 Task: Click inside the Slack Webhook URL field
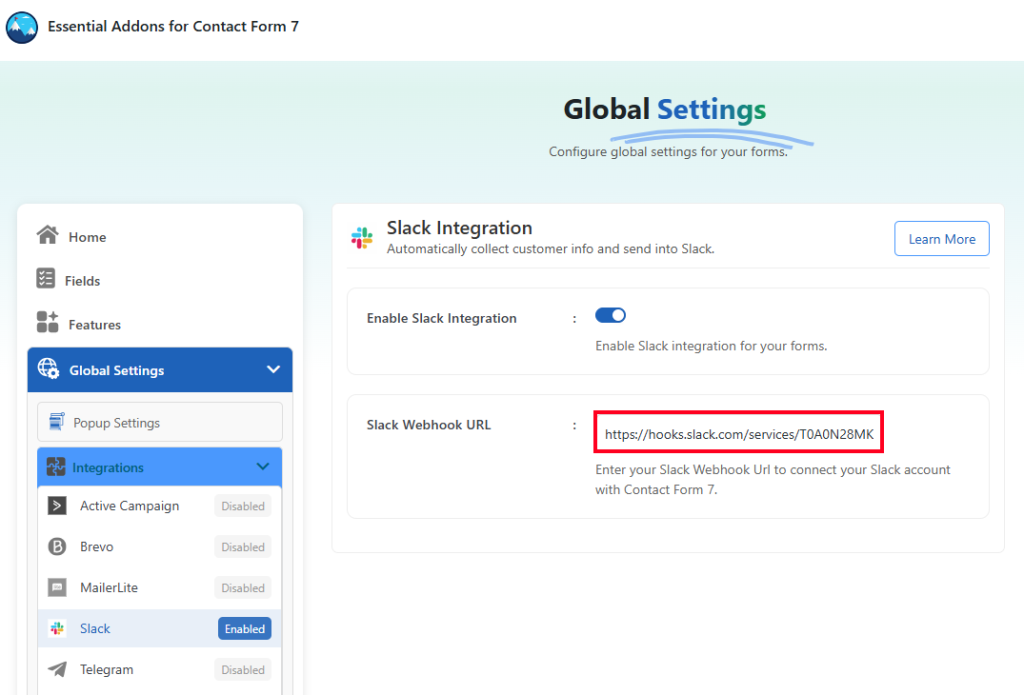click(739, 432)
